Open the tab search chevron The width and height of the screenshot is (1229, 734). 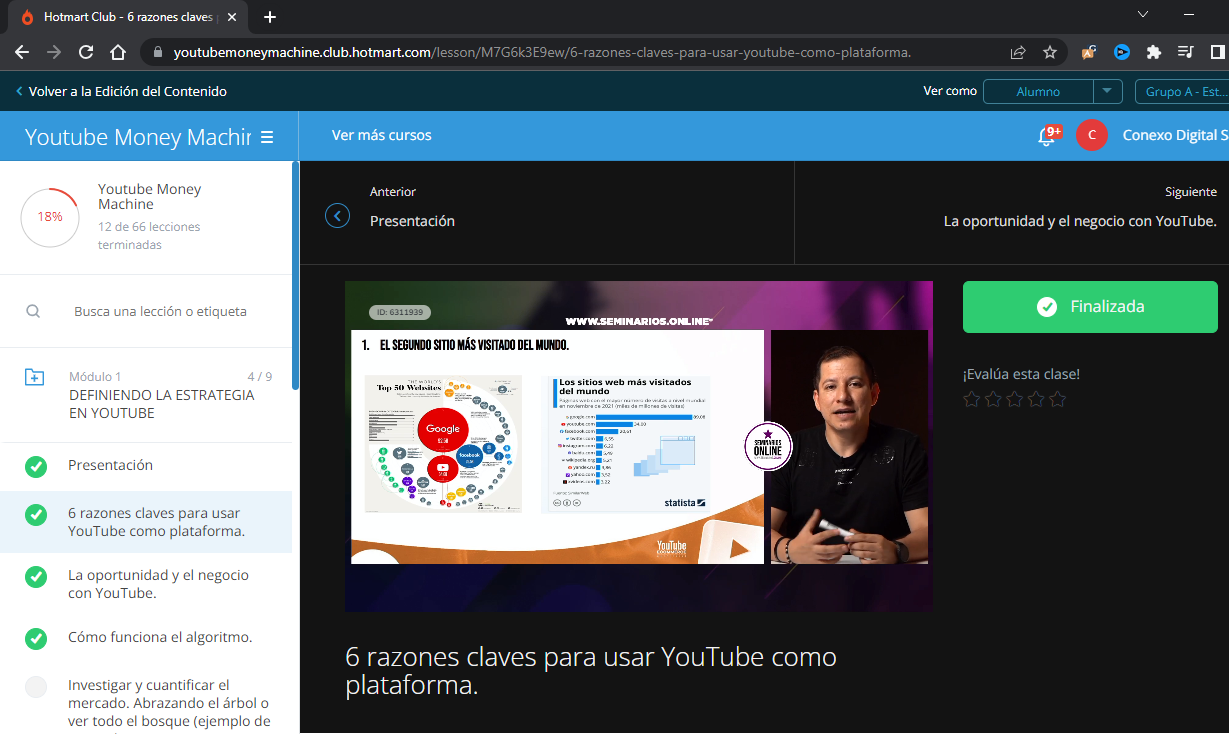pyautogui.click(x=1144, y=14)
